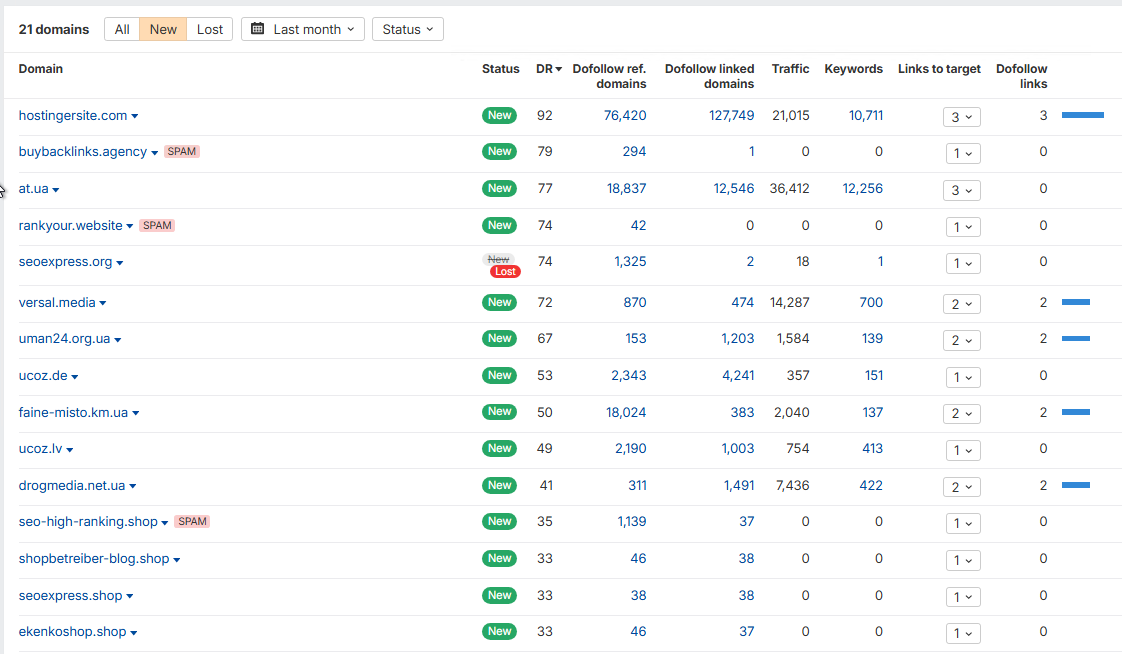This screenshot has height=654, width=1122.
Task: Open the Status filter dropdown
Action: [x=408, y=29]
